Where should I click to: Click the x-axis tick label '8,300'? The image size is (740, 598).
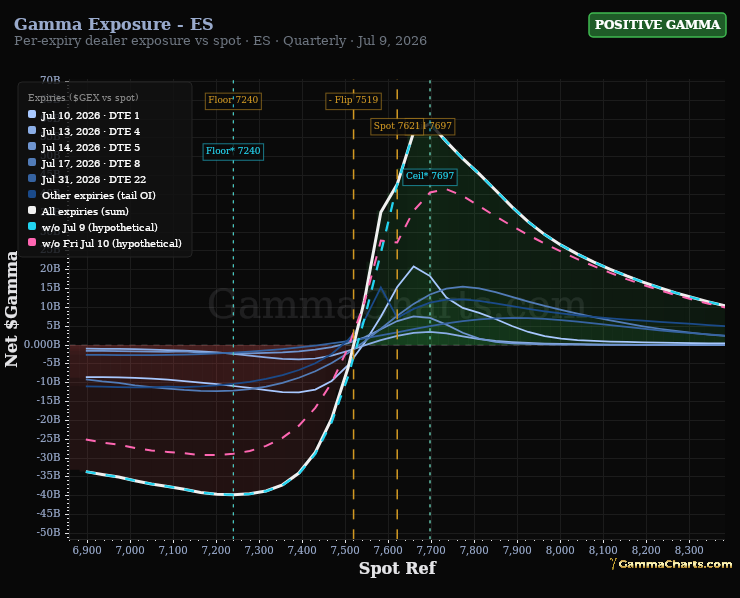[x=690, y=550]
